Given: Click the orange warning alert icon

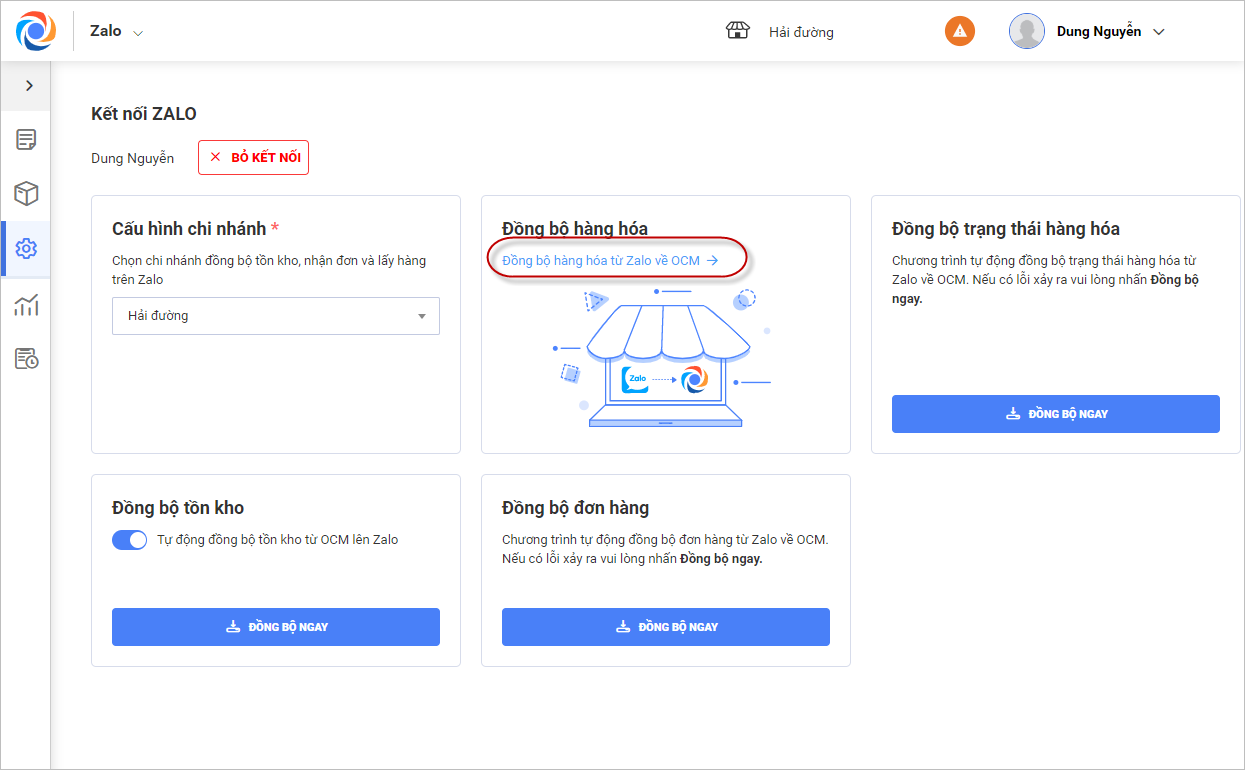Looking at the screenshot, I should pos(959,31).
